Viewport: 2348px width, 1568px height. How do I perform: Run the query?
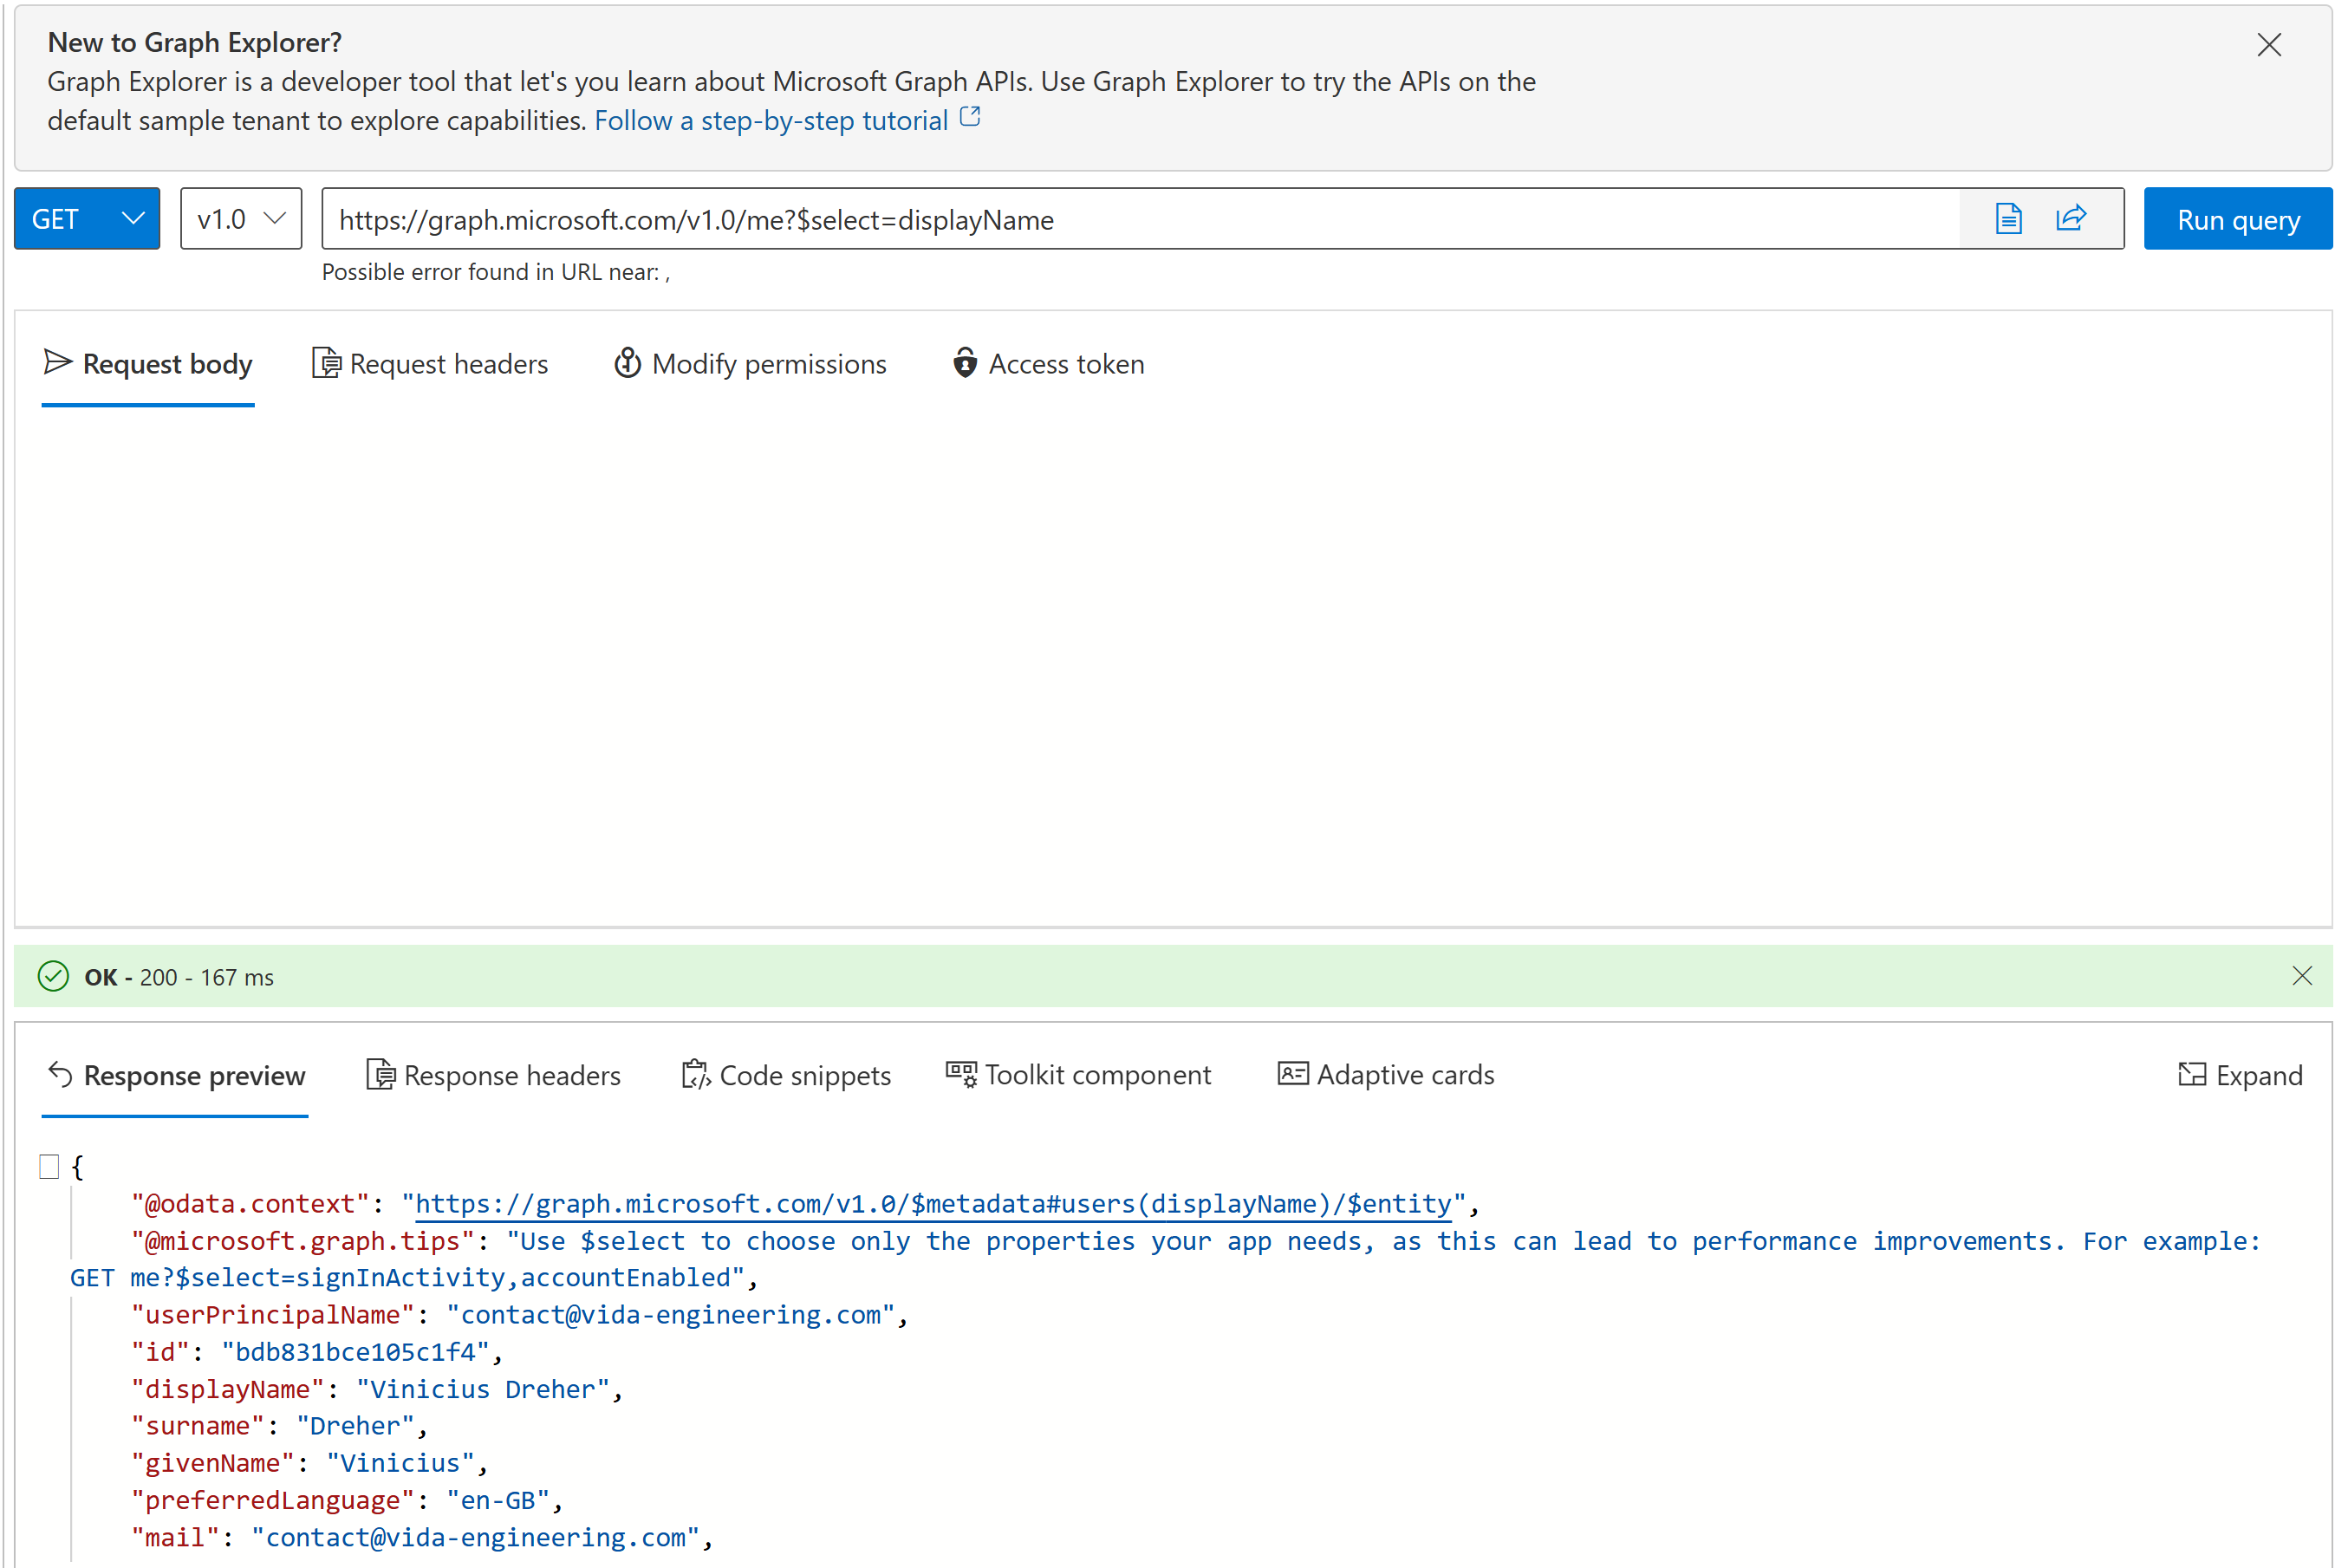tap(2237, 219)
